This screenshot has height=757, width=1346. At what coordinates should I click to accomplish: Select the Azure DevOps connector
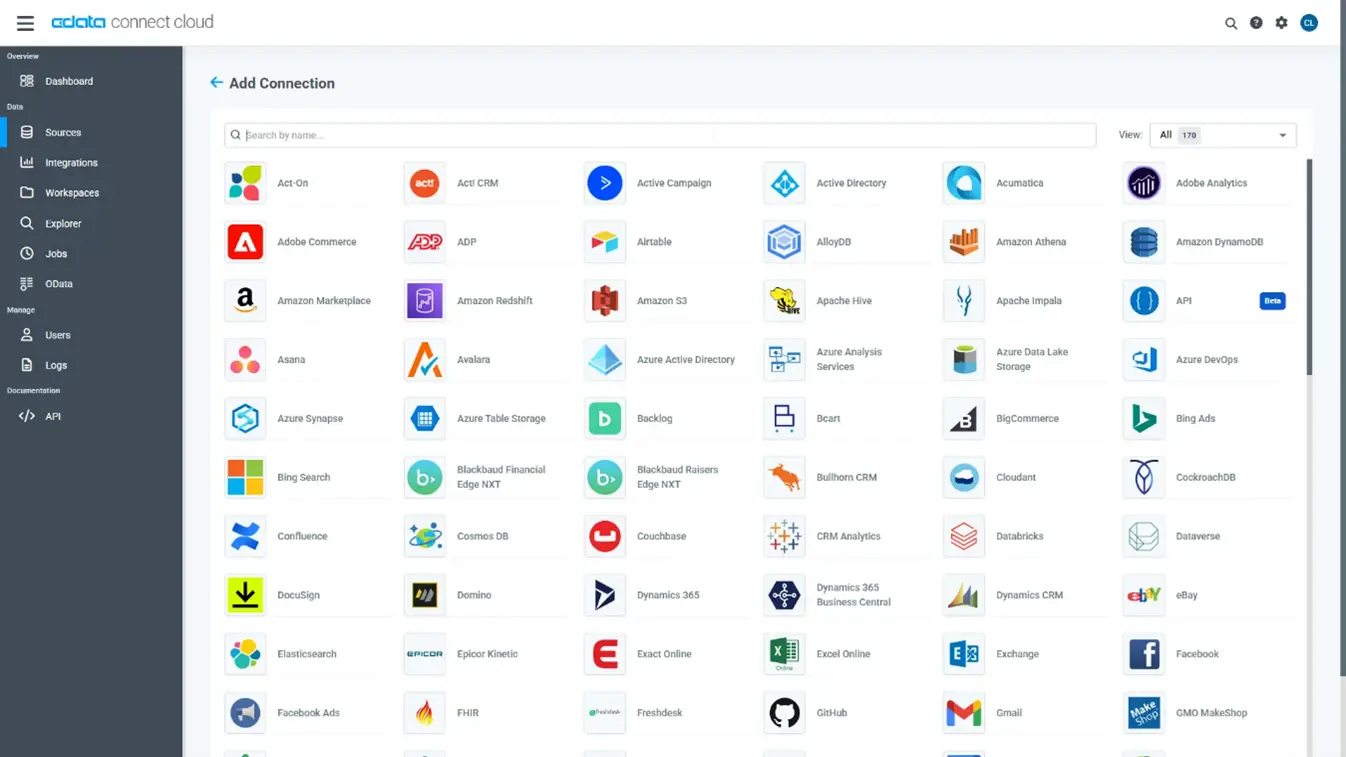[x=1144, y=359]
